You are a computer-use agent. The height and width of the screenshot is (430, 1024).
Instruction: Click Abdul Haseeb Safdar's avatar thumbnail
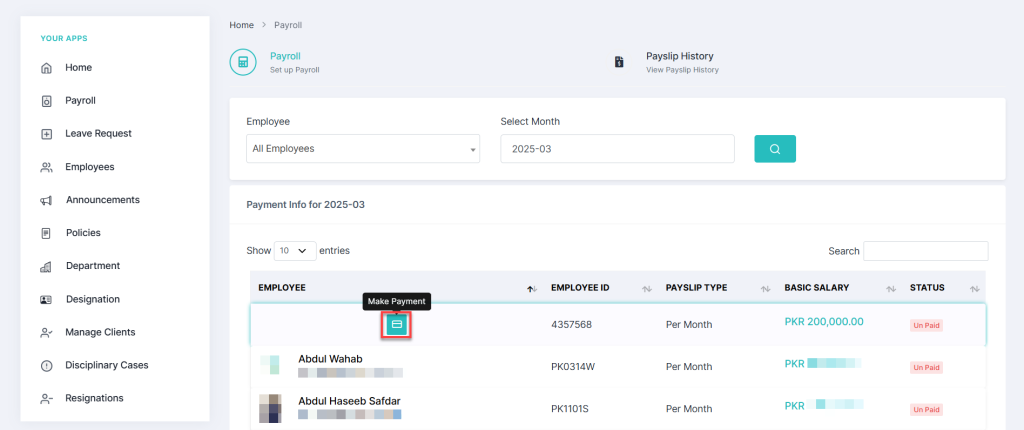coord(270,407)
